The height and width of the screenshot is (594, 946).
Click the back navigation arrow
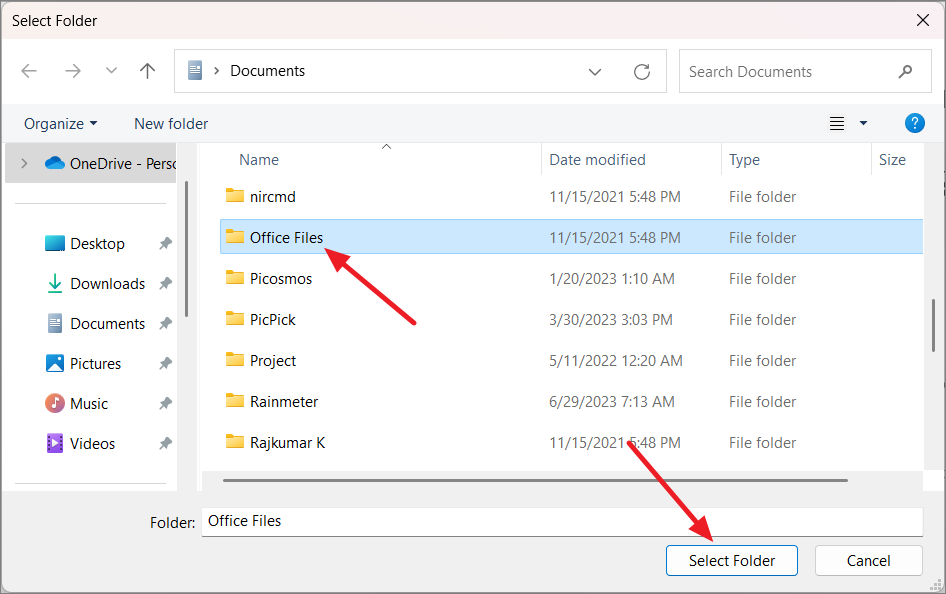pos(29,70)
